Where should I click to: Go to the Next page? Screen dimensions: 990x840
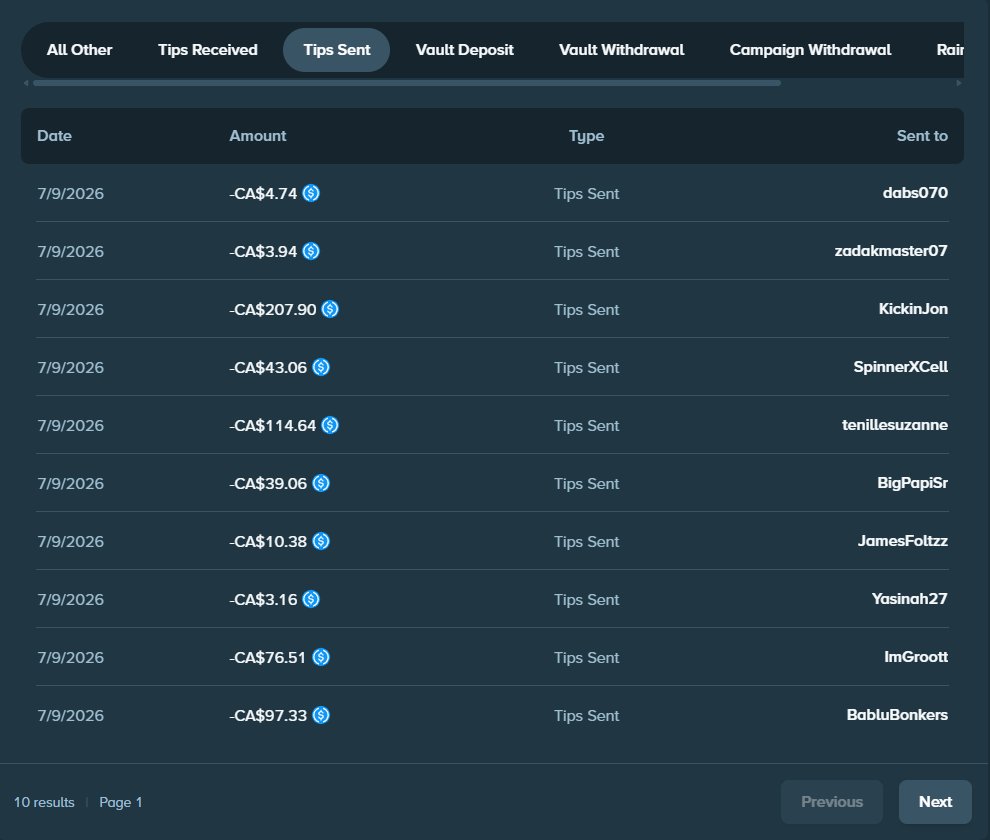click(x=935, y=801)
